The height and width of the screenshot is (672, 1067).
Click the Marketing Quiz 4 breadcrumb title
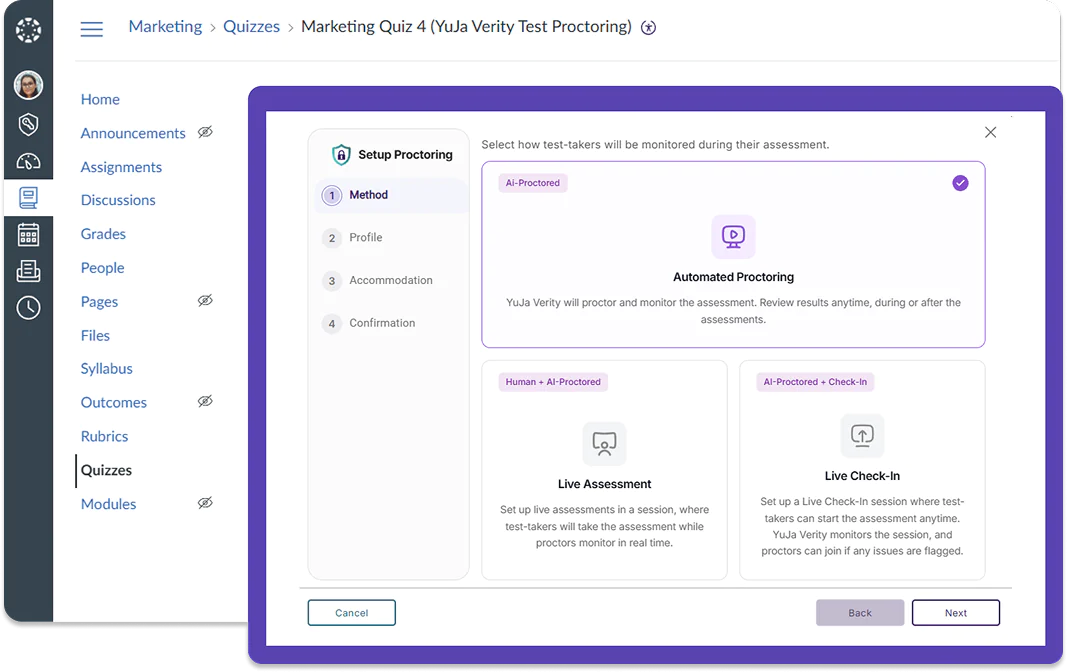click(466, 27)
